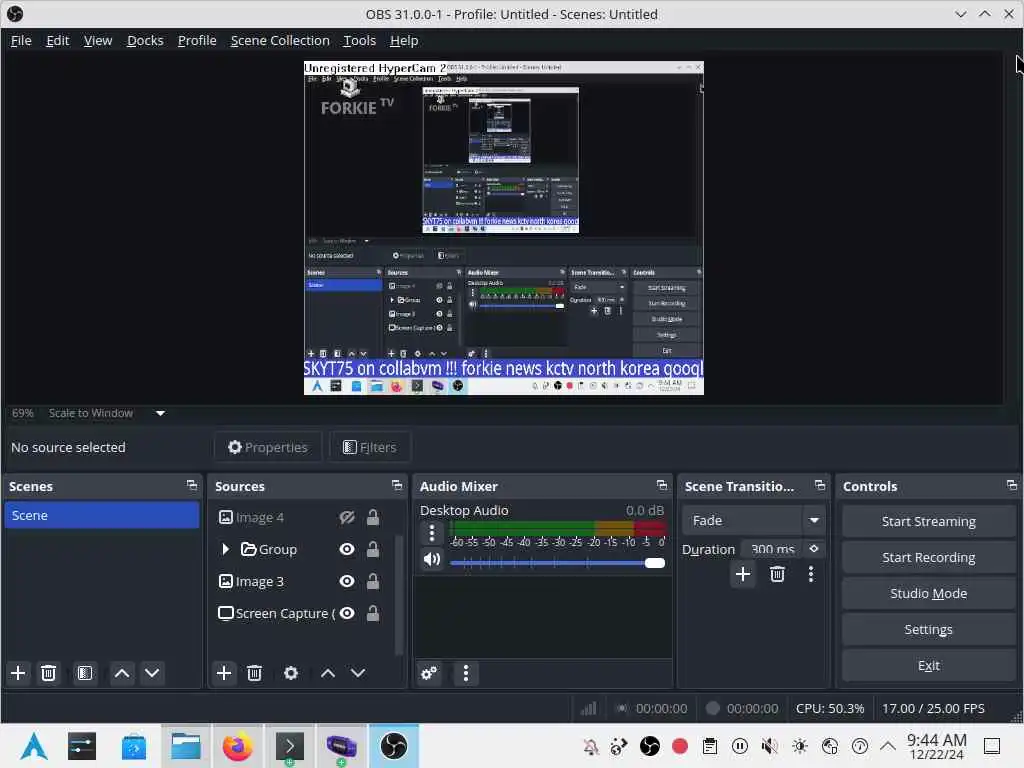This screenshot has height=768, width=1024.
Task: Click the Sources list scrollbar
Action: pos(399,594)
